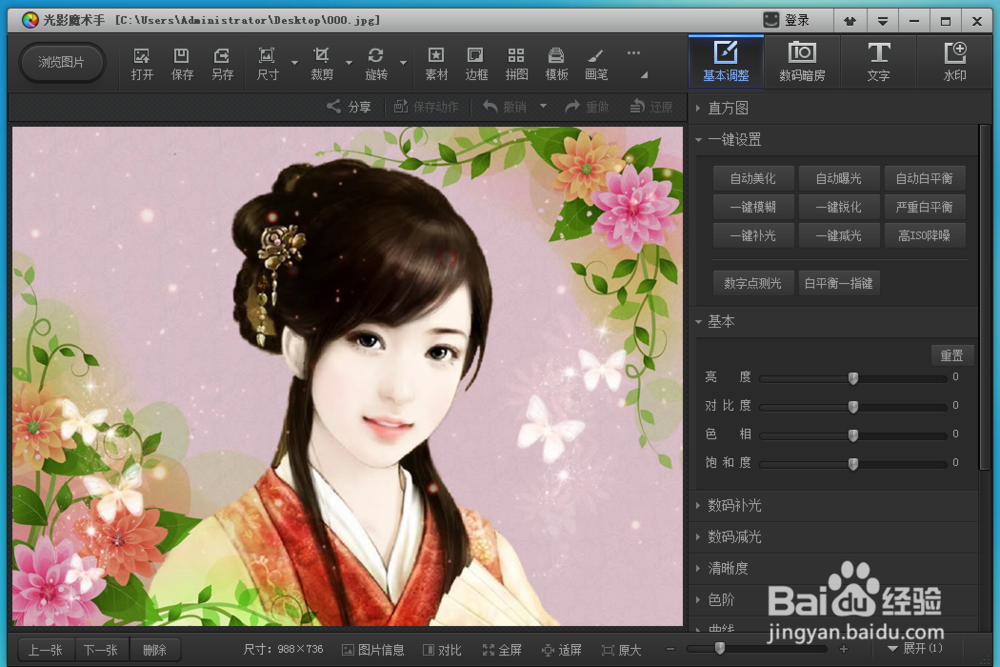
Task: Click the skin (shirt) icon in title bar
Action: [849, 21]
